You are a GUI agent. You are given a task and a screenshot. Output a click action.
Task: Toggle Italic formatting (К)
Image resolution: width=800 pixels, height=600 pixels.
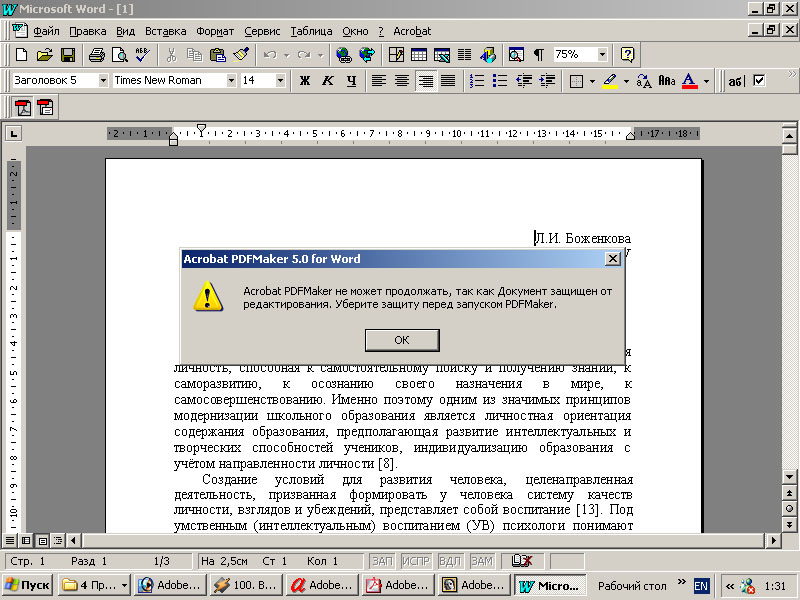tap(328, 81)
